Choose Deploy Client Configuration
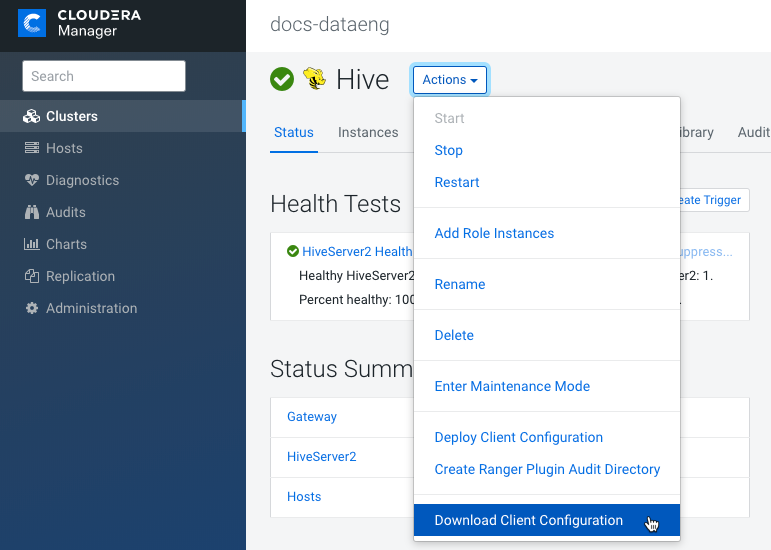 tap(518, 437)
